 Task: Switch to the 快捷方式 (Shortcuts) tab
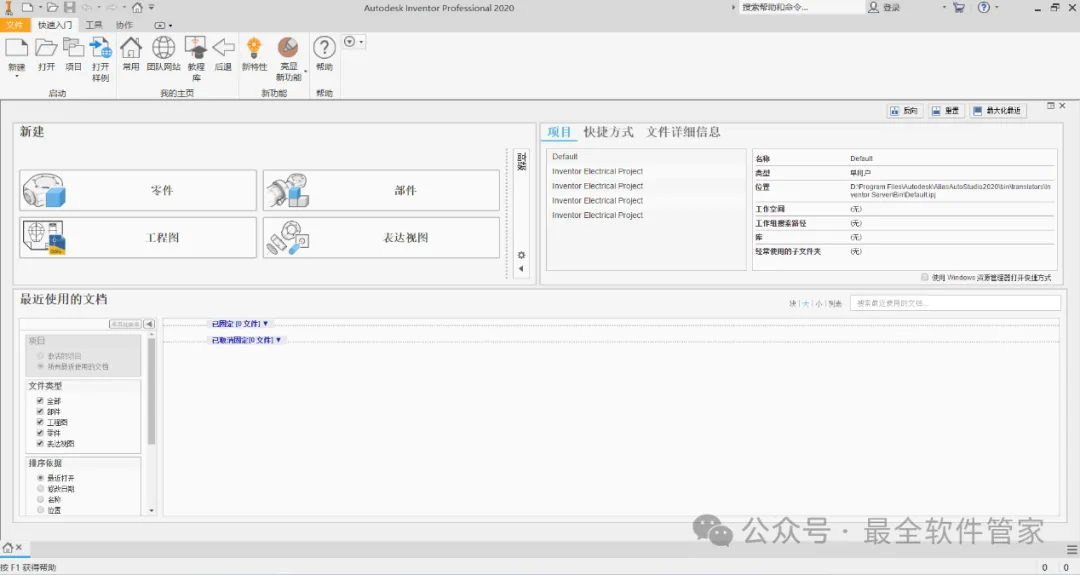[x=608, y=132]
